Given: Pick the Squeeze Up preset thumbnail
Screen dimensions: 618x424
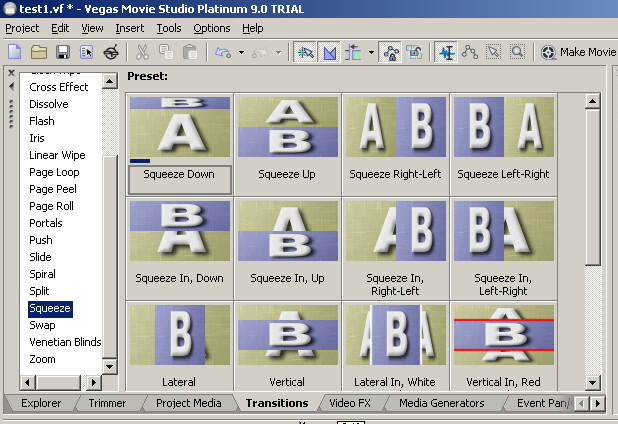Looking at the screenshot, I should tap(288, 127).
